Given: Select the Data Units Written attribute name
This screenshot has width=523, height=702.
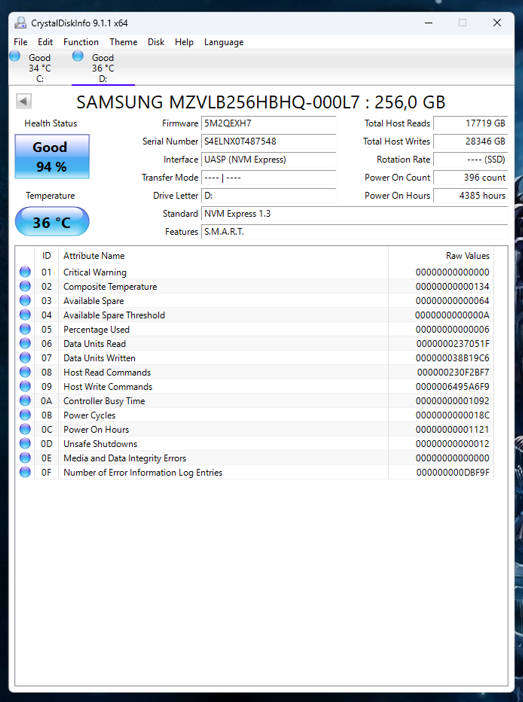Looking at the screenshot, I should pos(99,358).
